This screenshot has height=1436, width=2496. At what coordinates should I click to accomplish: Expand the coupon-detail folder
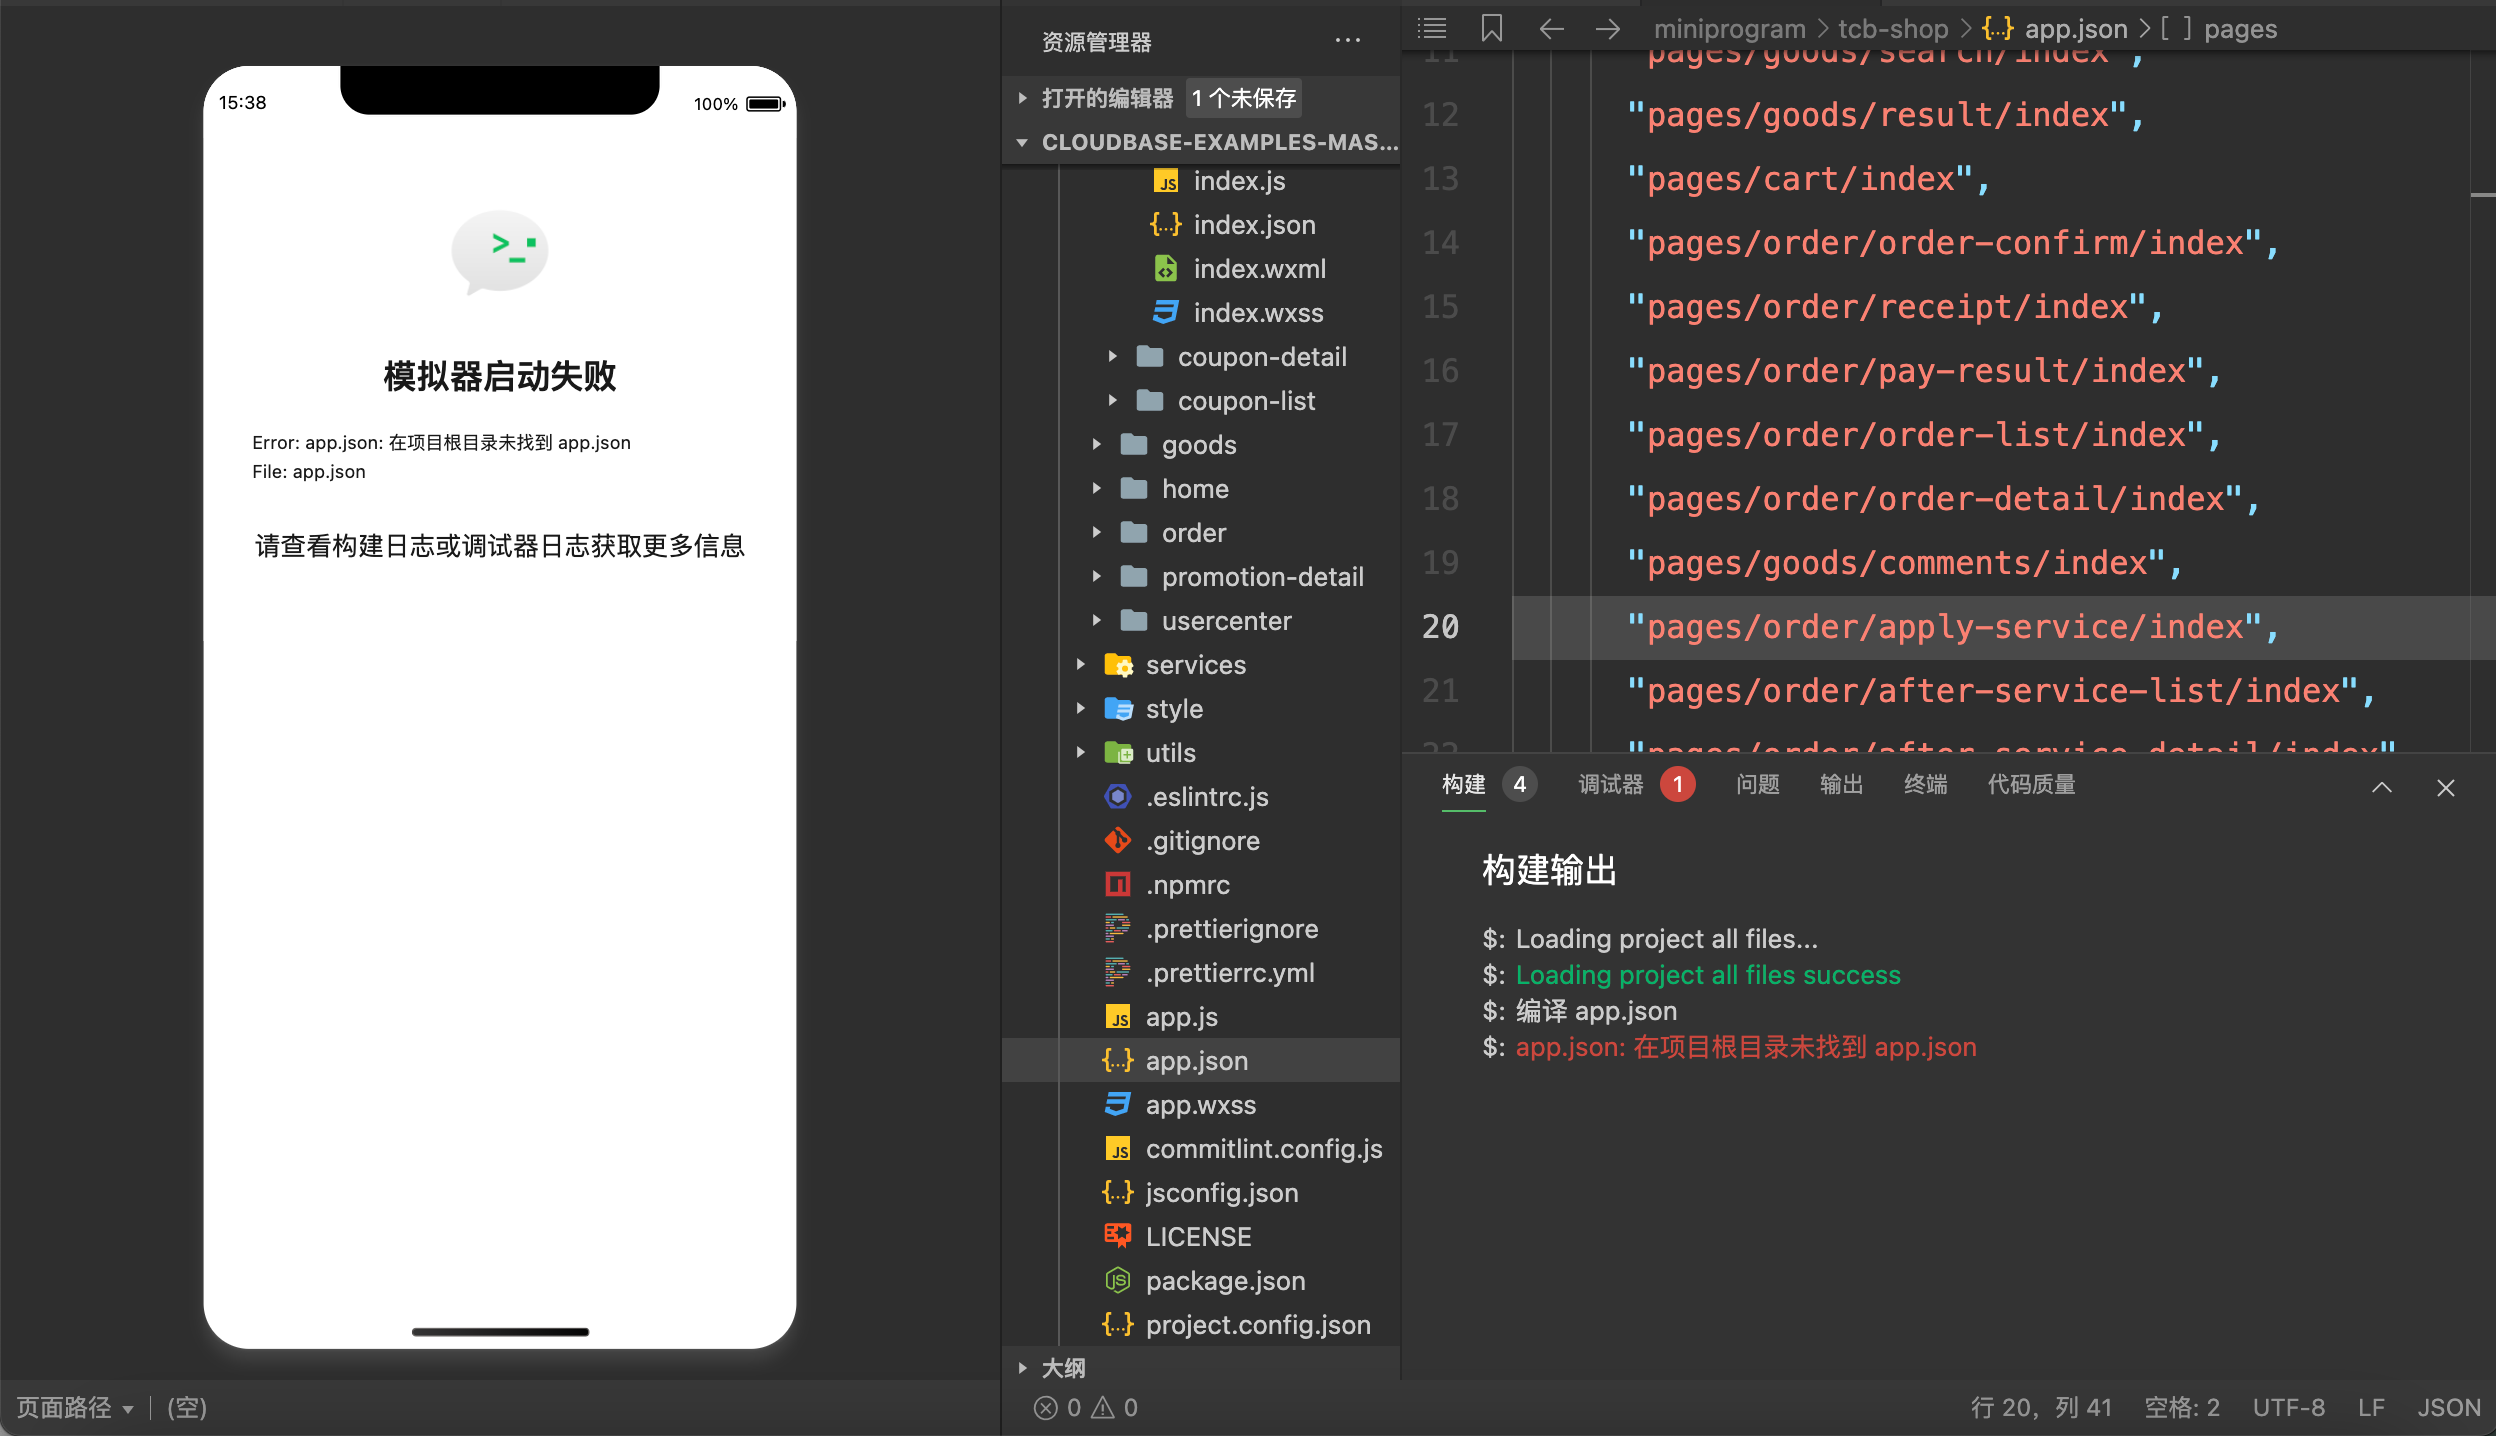pos(1112,357)
